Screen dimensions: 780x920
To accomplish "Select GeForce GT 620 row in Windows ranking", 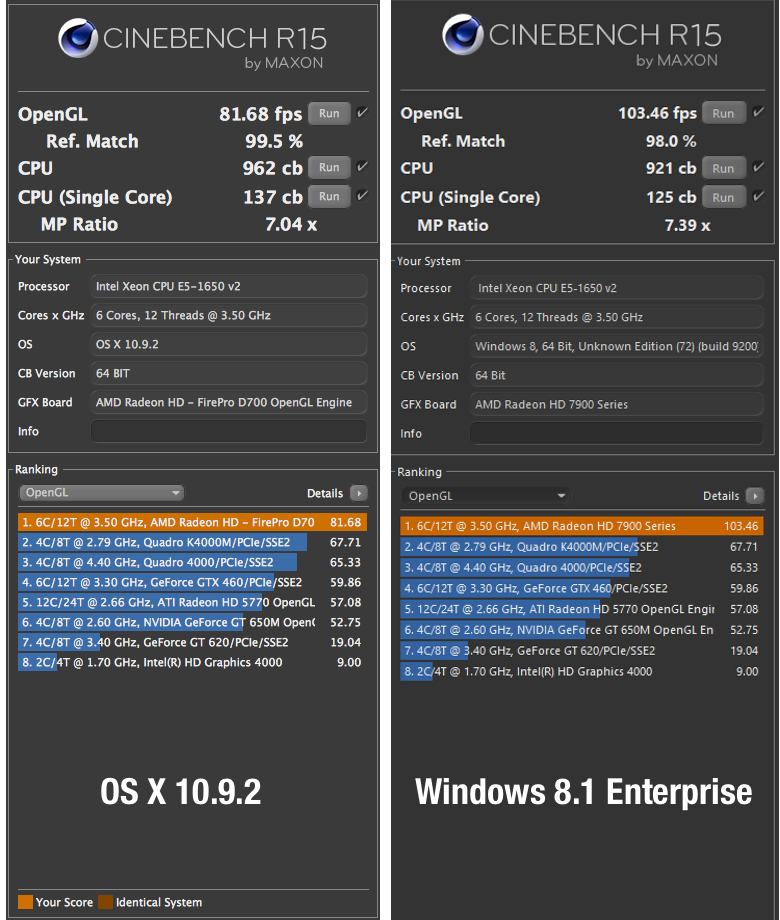I will coord(582,651).
